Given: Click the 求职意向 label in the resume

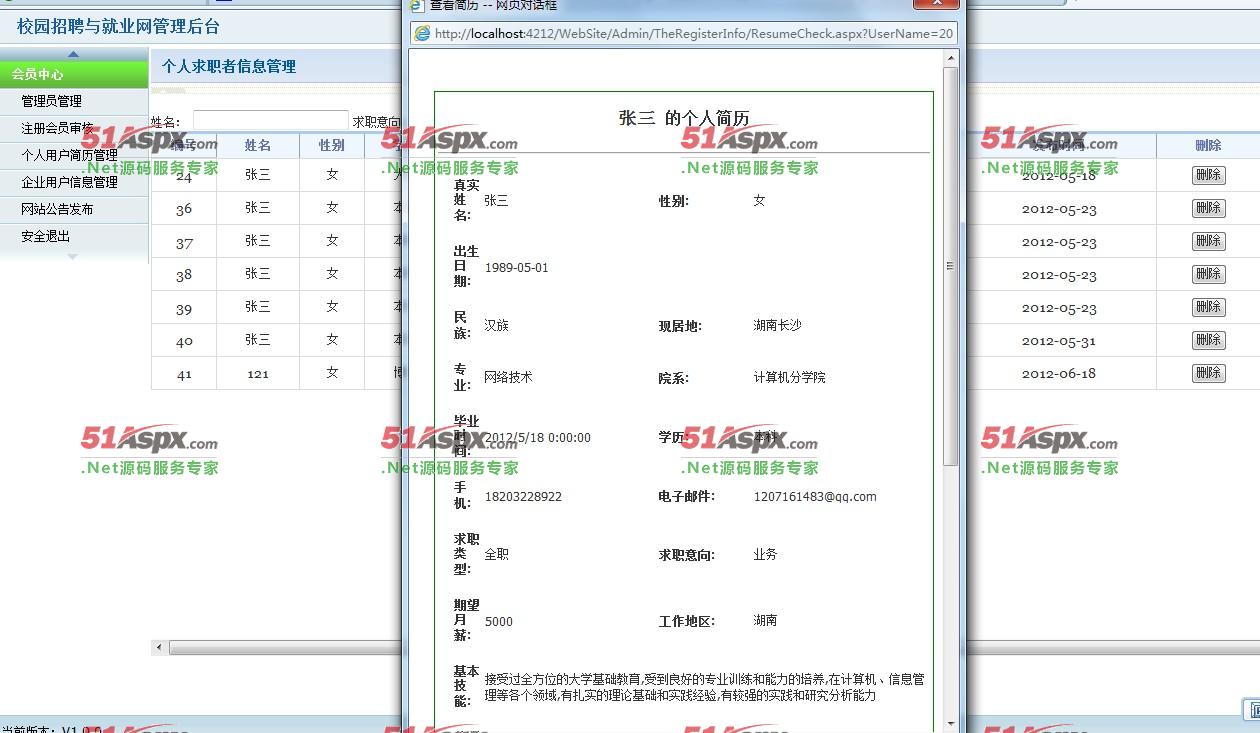Looking at the screenshot, I should point(687,555).
